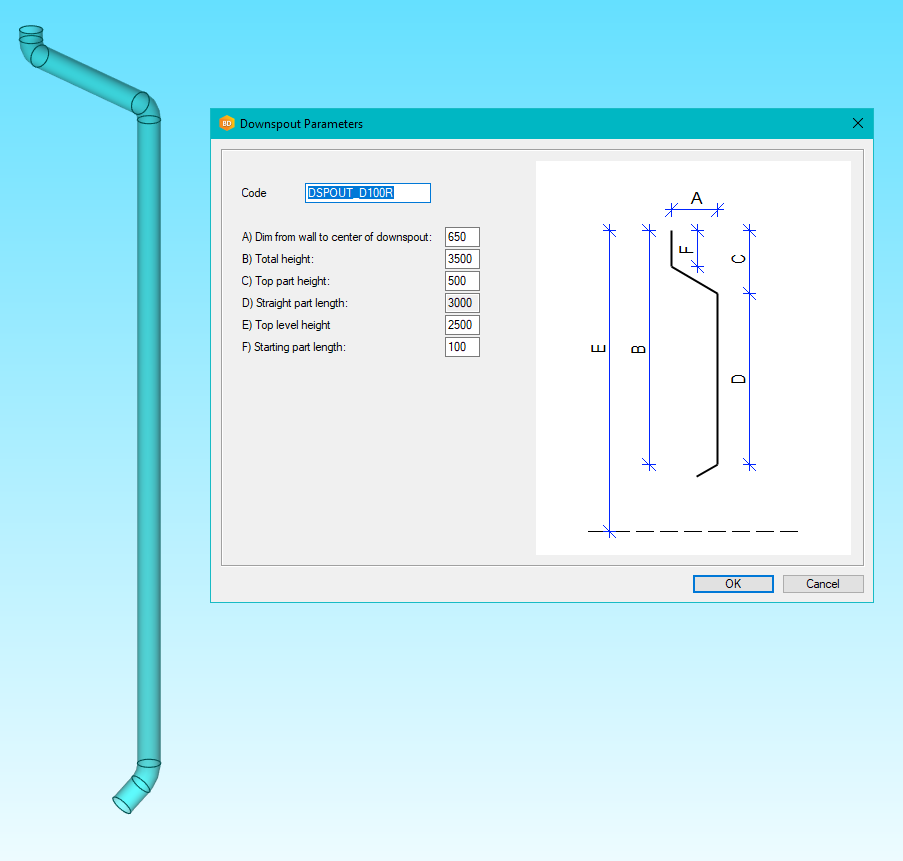This screenshot has width=903, height=861.
Task: Confirm parameters with the OK button
Action: click(x=732, y=584)
